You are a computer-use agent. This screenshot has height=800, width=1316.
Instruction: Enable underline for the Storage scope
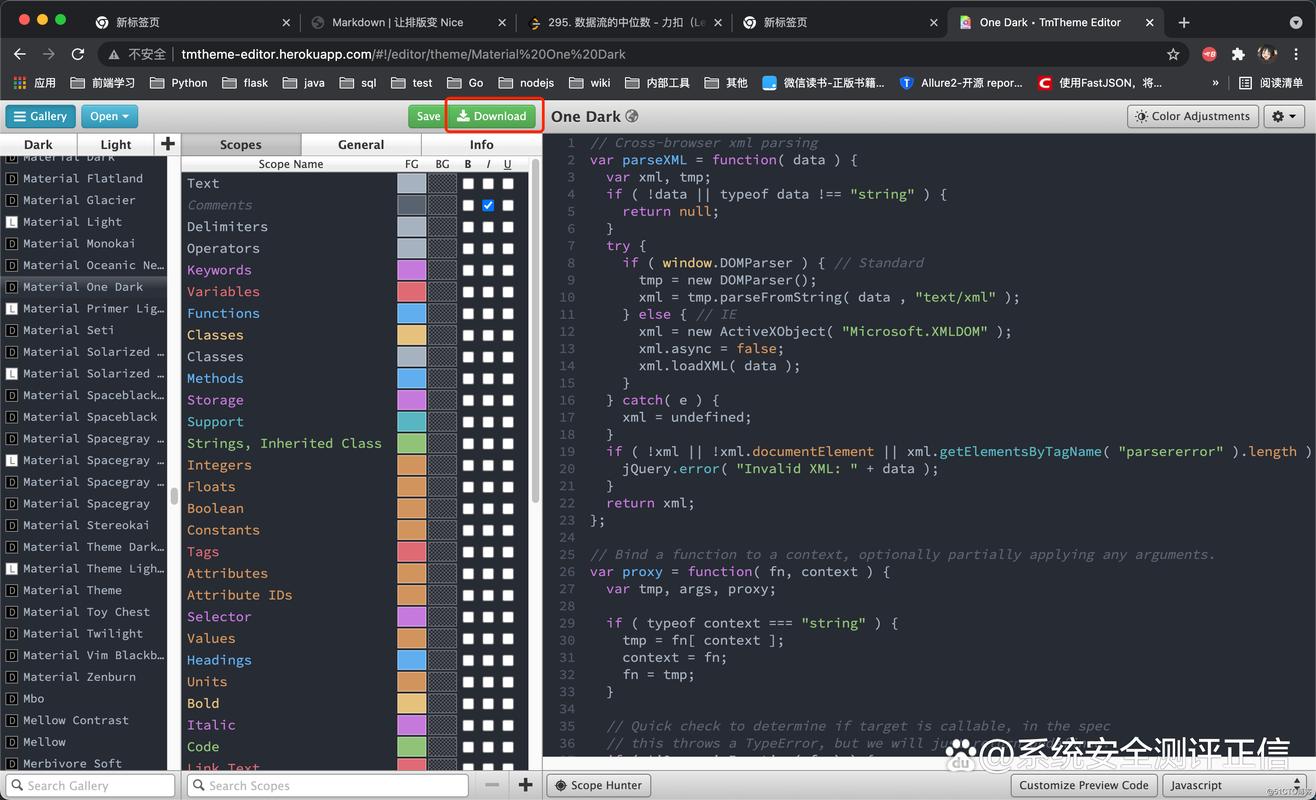(x=508, y=400)
